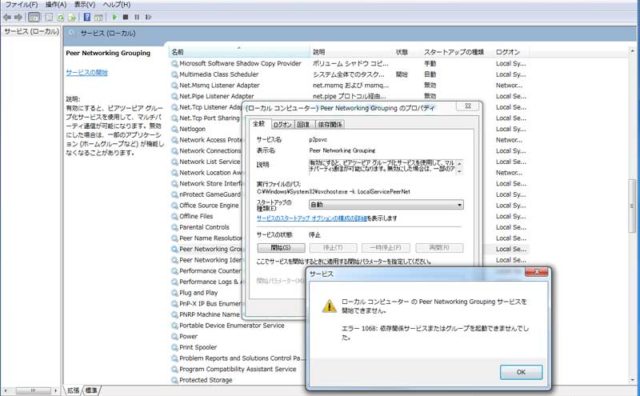Image resolution: width=640 pixels, height=396 pixels.
Task: Click the green Refresh toolbar icon
Action: tap(61, 17)
